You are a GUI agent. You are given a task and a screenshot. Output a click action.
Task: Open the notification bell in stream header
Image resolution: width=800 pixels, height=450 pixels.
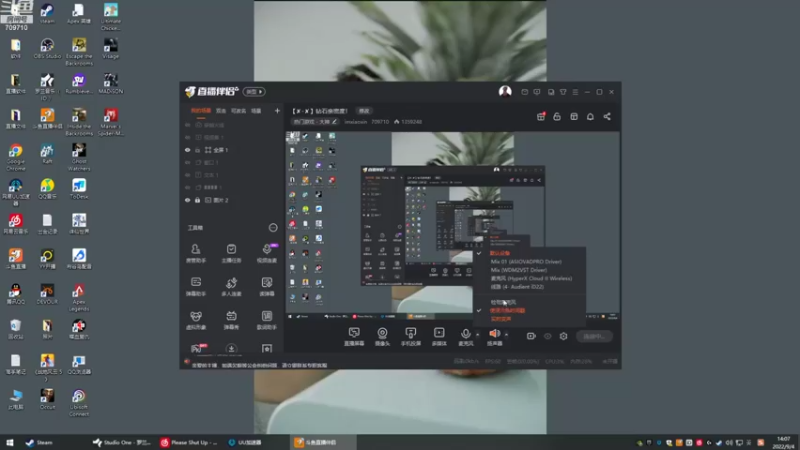[x=590, y=116]
